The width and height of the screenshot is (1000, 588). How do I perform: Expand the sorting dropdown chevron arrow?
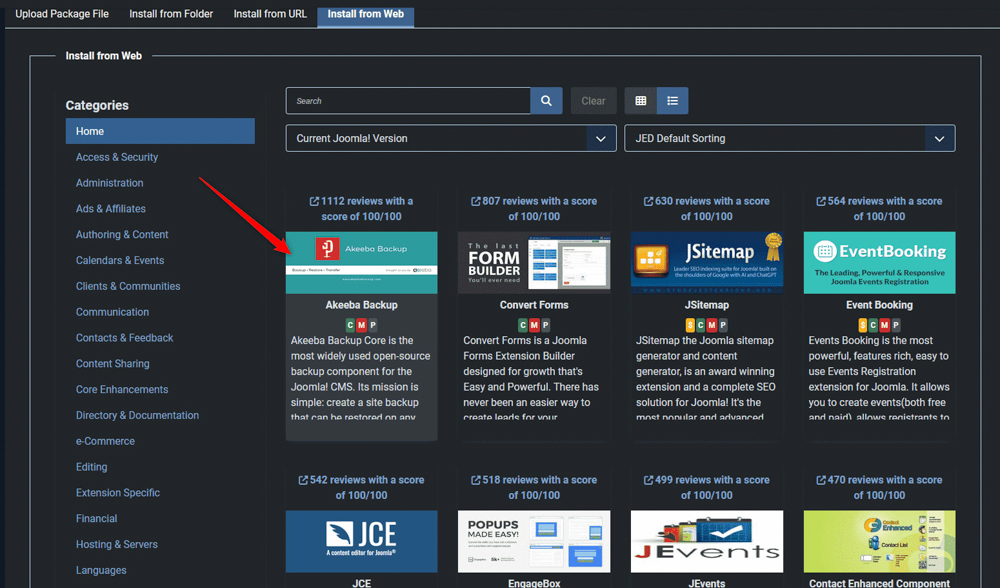[x=938, y=138]
